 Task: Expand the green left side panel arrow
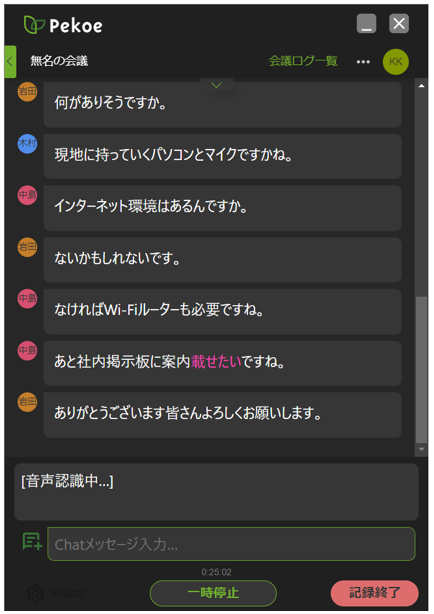[x=10, y=61]
